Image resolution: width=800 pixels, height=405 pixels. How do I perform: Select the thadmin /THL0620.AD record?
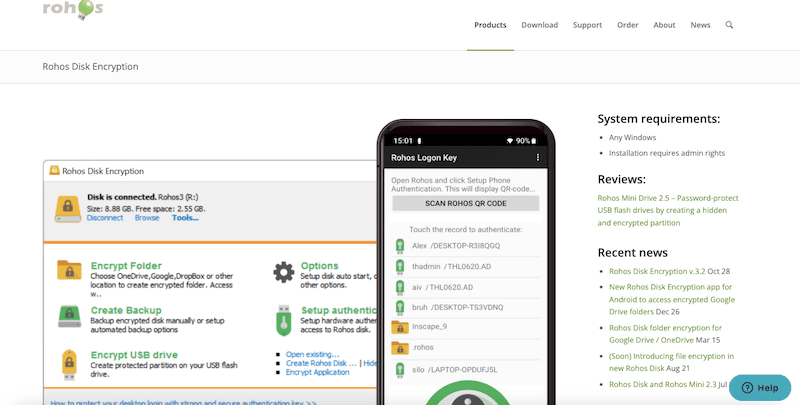coord(465,267)
